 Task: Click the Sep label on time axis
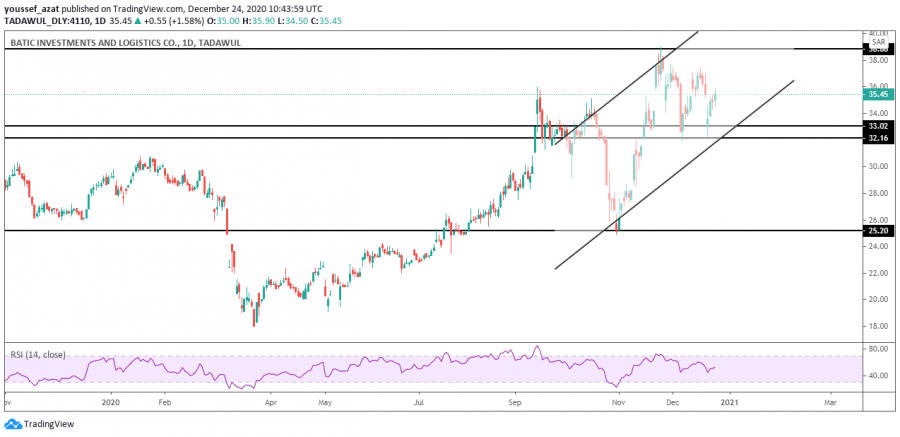click(x=515, y=402)
